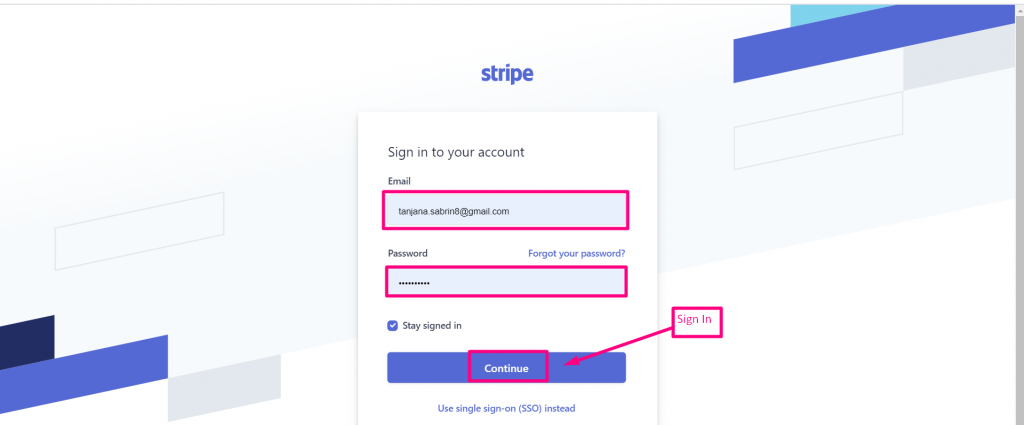This screenshot has height=425, width=1024.
Task: Choose Use single sign-on (SSO) instead
Action: 506,408
